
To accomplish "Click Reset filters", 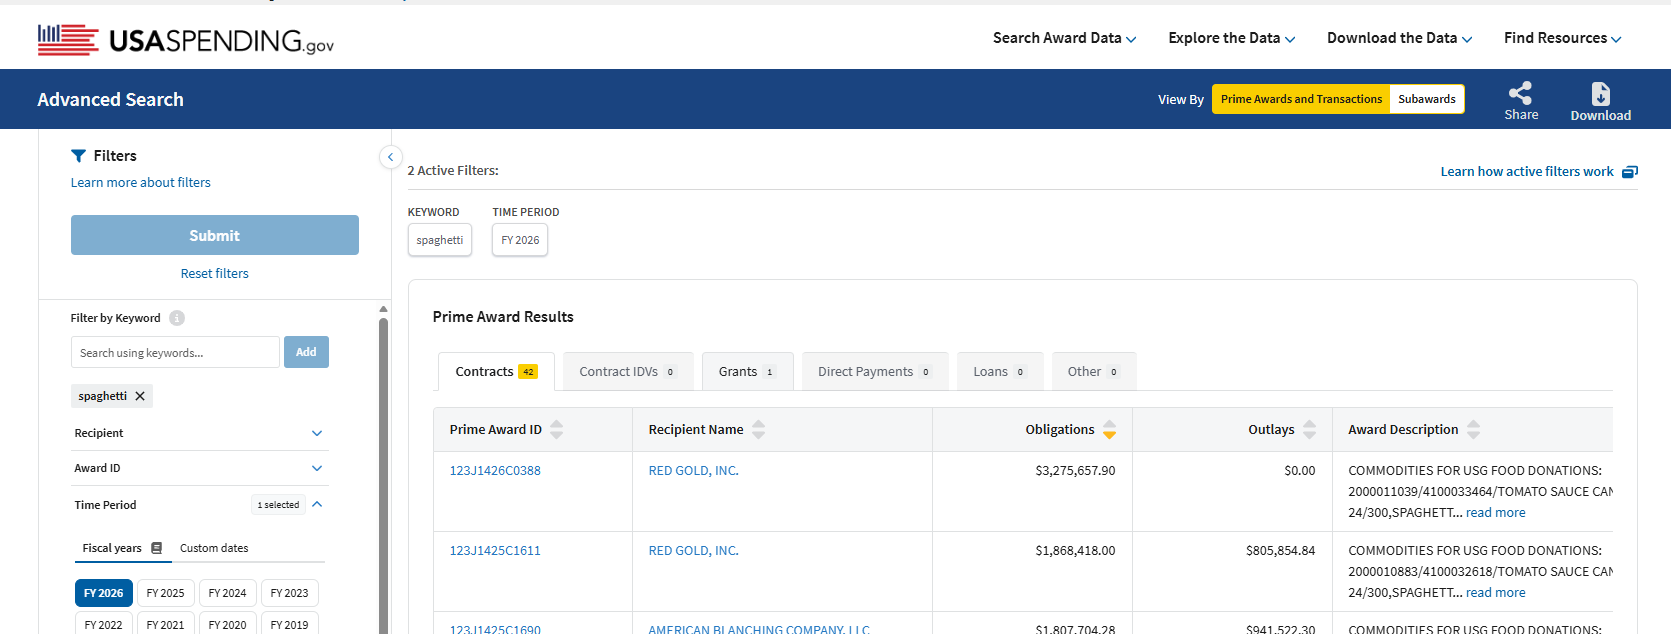I will click(x=215, y=273).
